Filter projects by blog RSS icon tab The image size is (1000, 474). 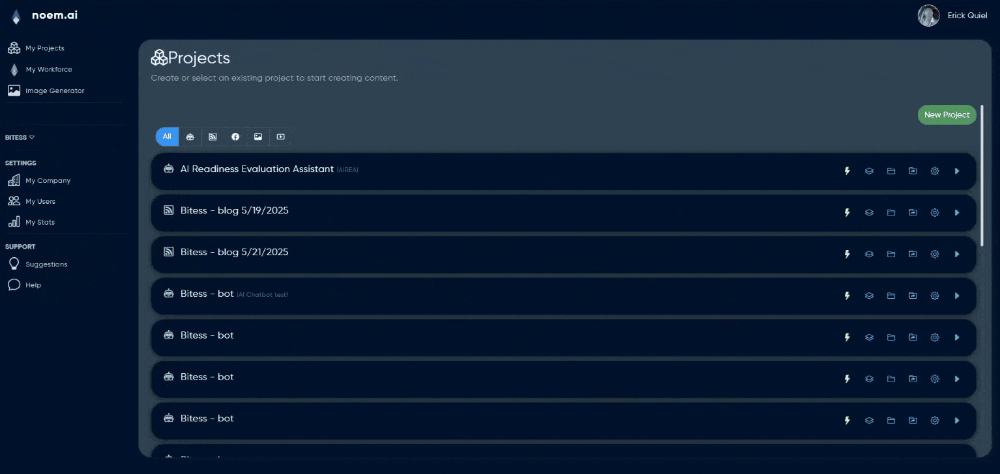click(212, 137)
